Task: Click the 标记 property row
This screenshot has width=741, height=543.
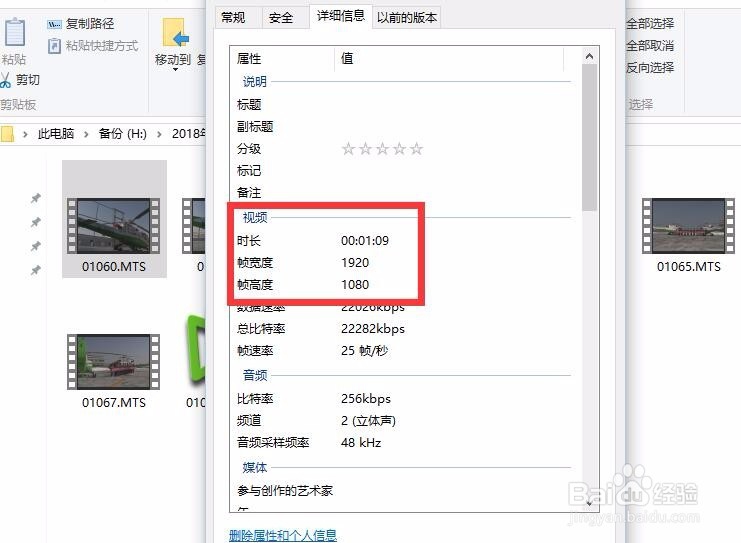Action: pos(405,171)
